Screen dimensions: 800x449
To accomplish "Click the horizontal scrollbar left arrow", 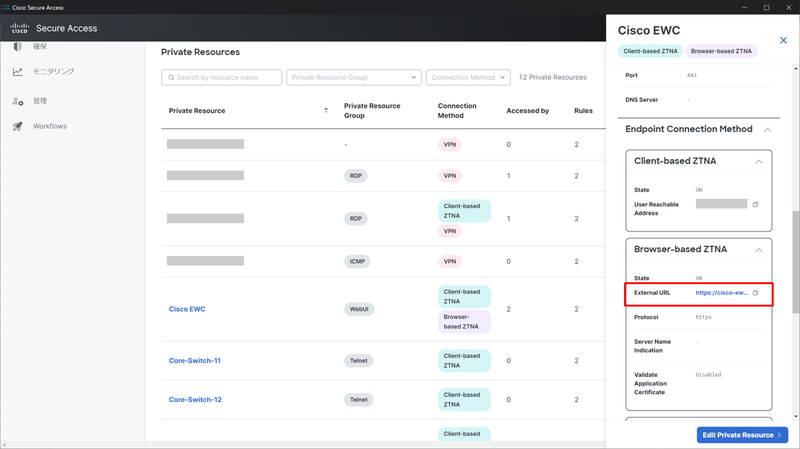I will [4, 445].
